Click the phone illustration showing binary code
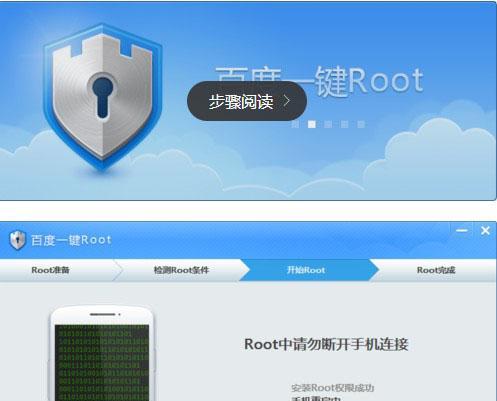Image resolution: width=497 pixels, height=401 pixels. [102, 353]
